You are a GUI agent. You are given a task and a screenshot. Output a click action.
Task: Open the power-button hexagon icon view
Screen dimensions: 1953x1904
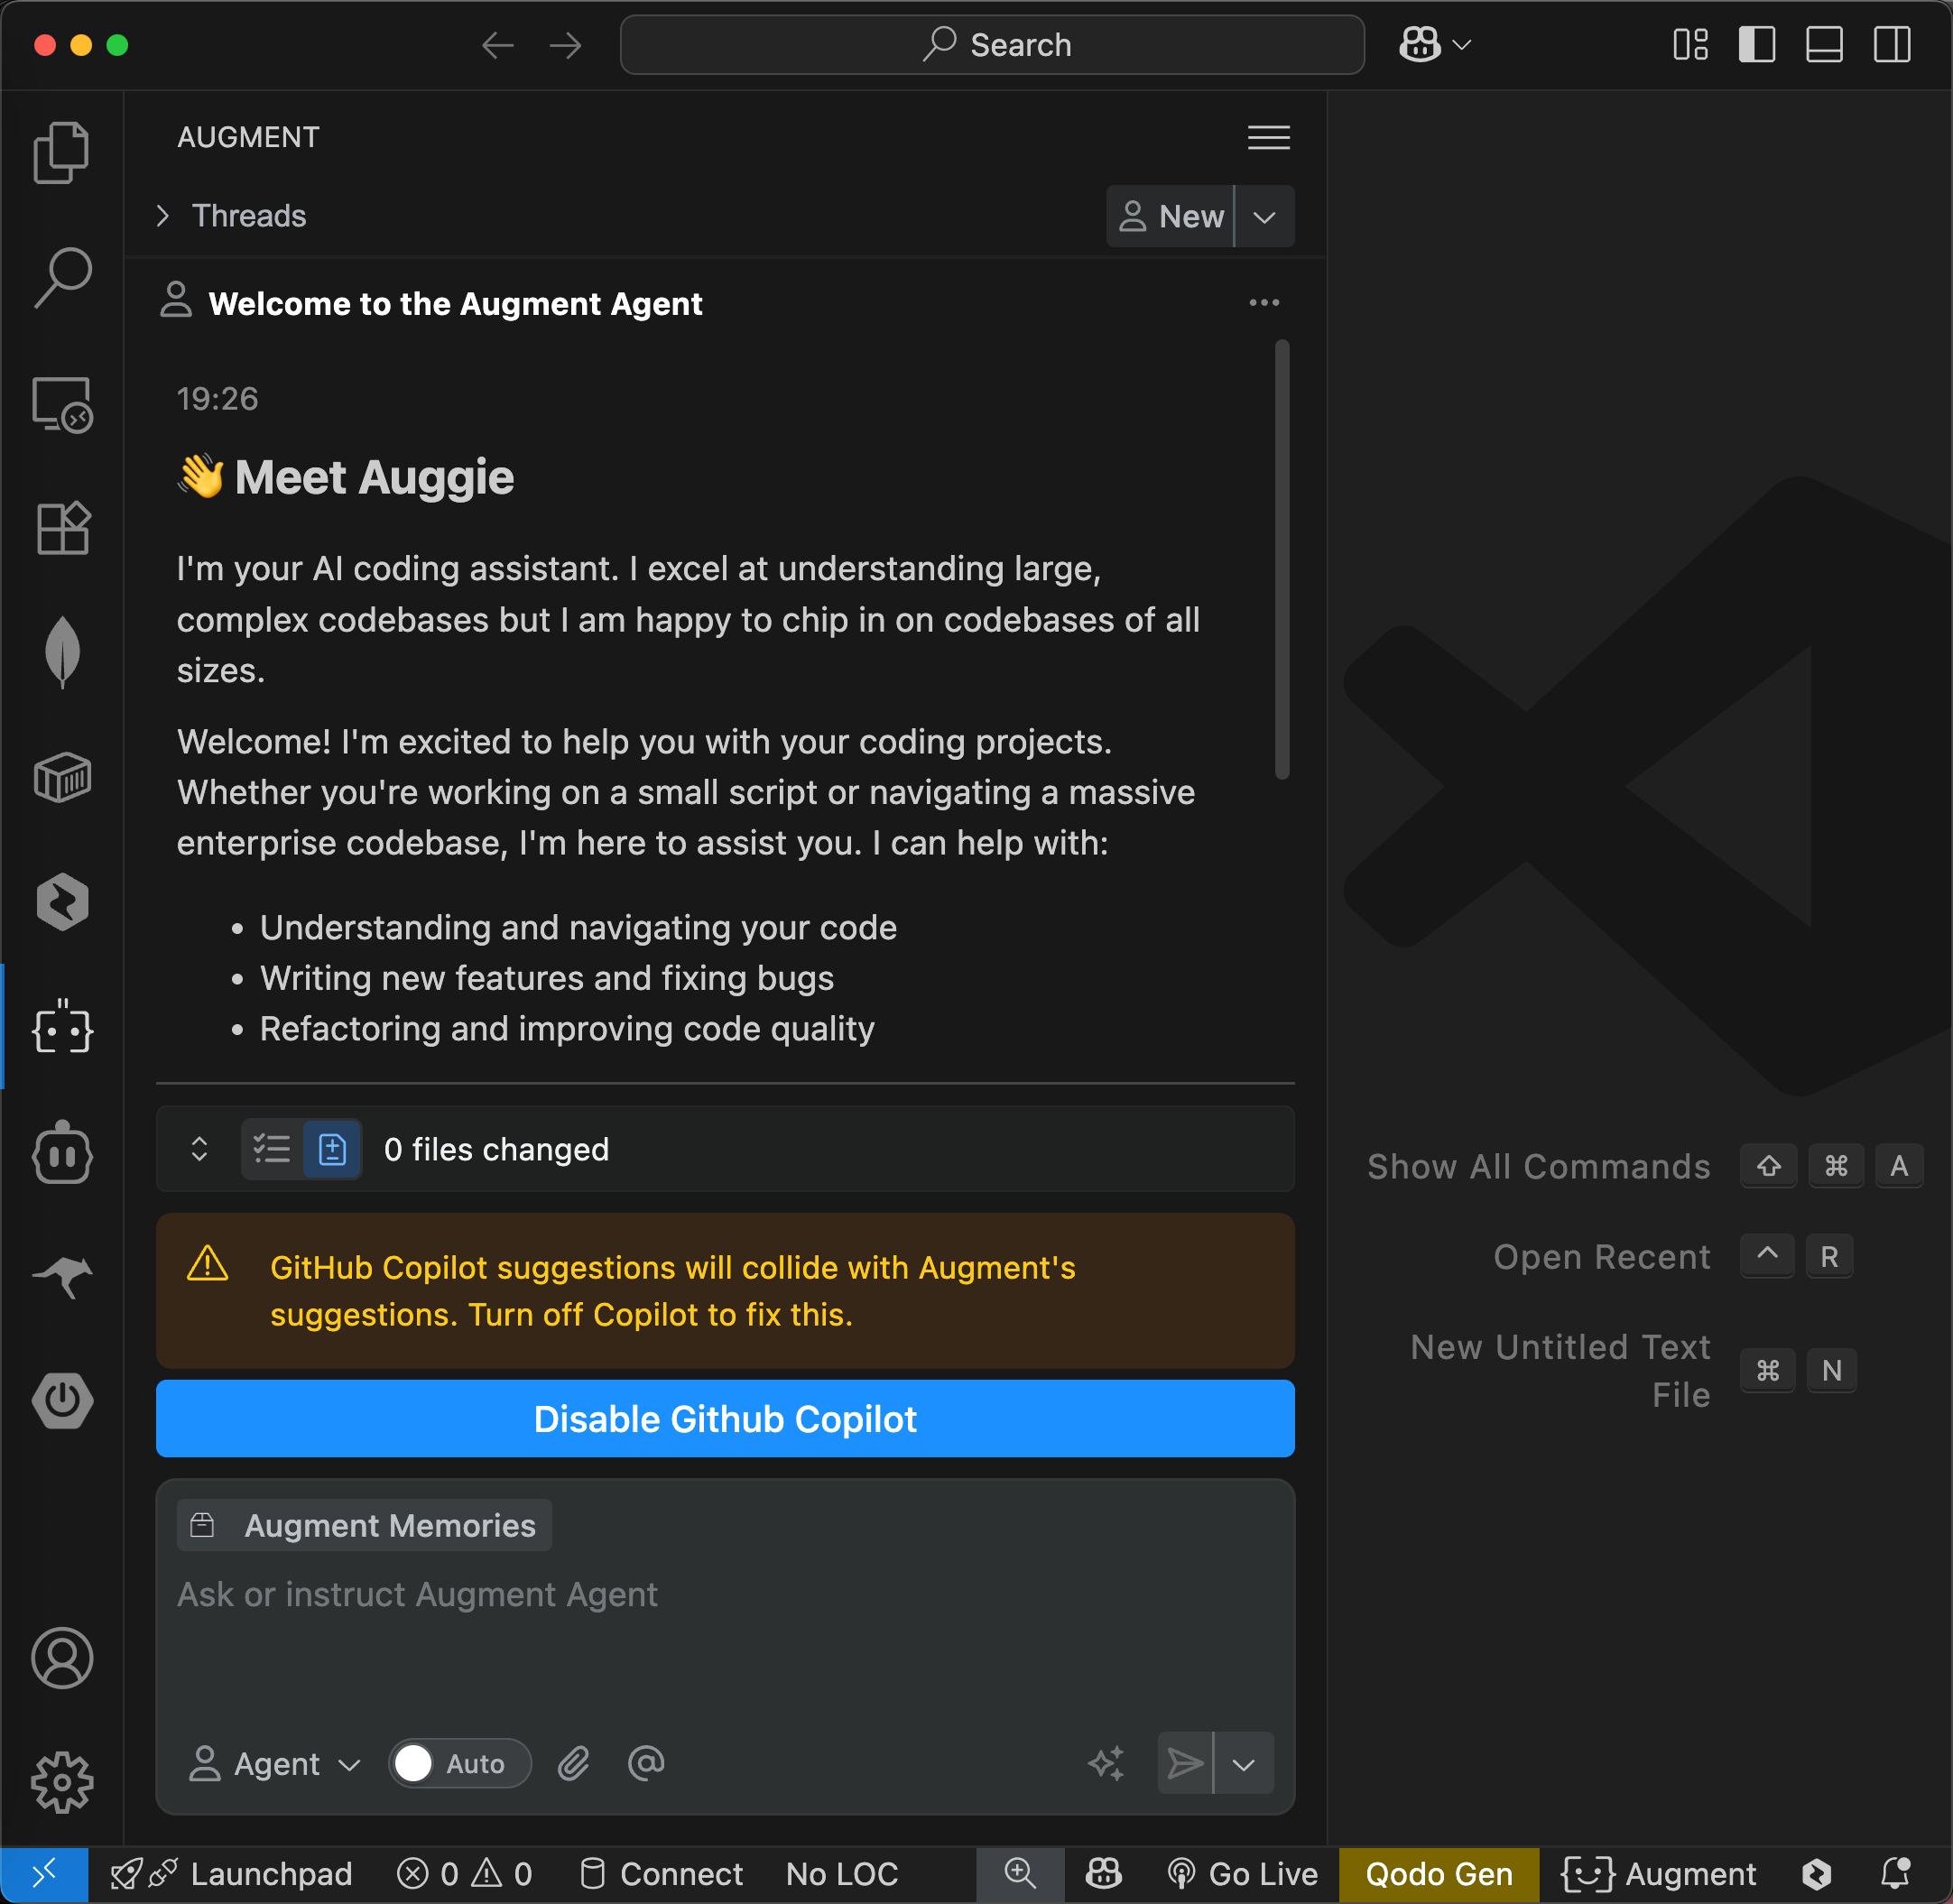click(x=62, y=1401)
